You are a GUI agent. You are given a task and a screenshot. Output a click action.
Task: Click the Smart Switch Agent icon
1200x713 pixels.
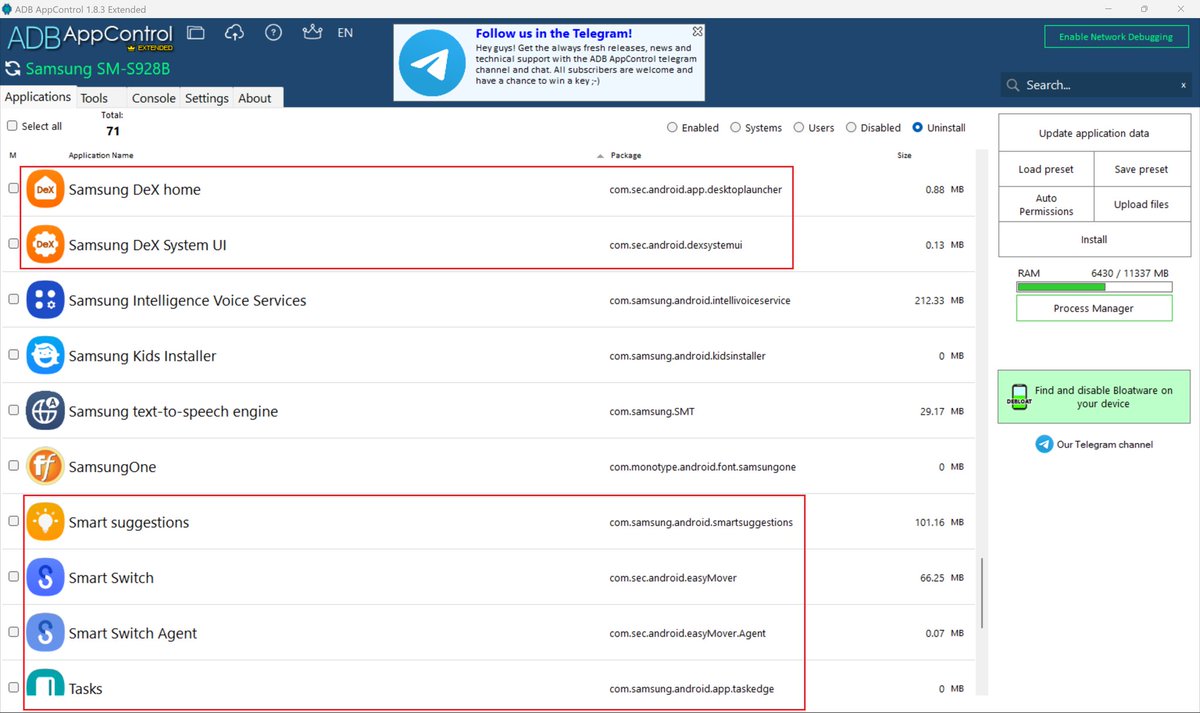tap(45, 633)
